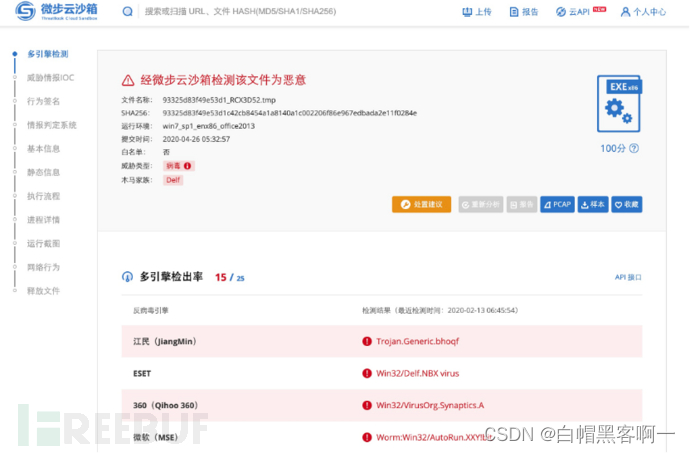Click the alert icon beside Worm:Win32/AutoRun
The height and width of the screenshot is (453, 690).
(x=367, y=437)
